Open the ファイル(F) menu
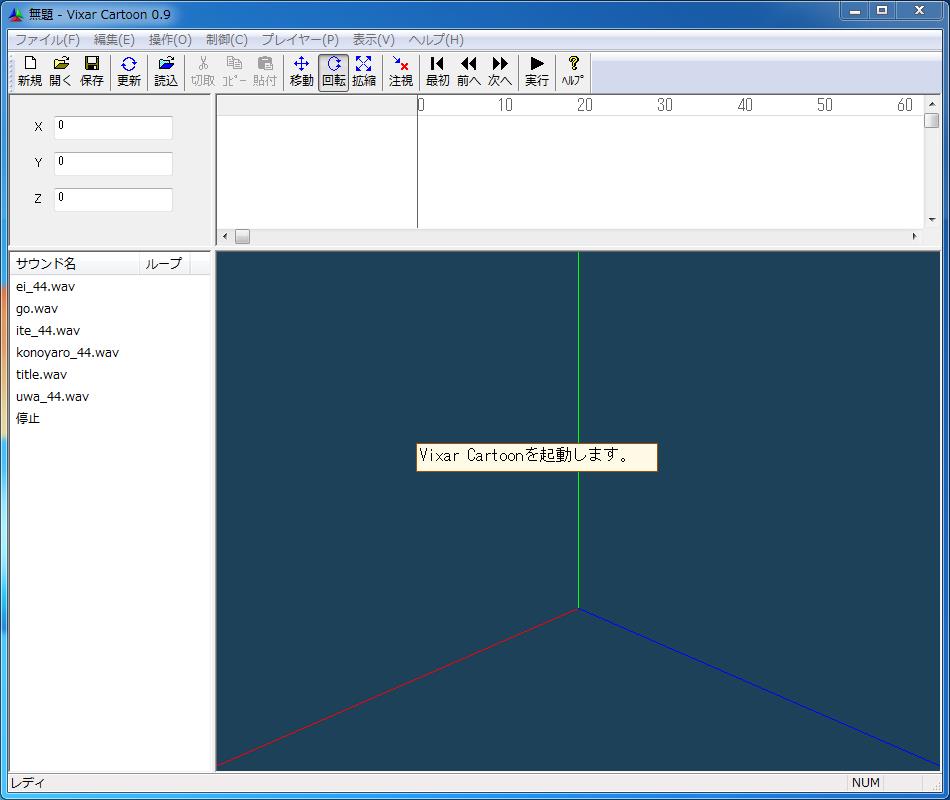Image resolution: width=950 pixels, height=800 pixels. pos(47,40)
